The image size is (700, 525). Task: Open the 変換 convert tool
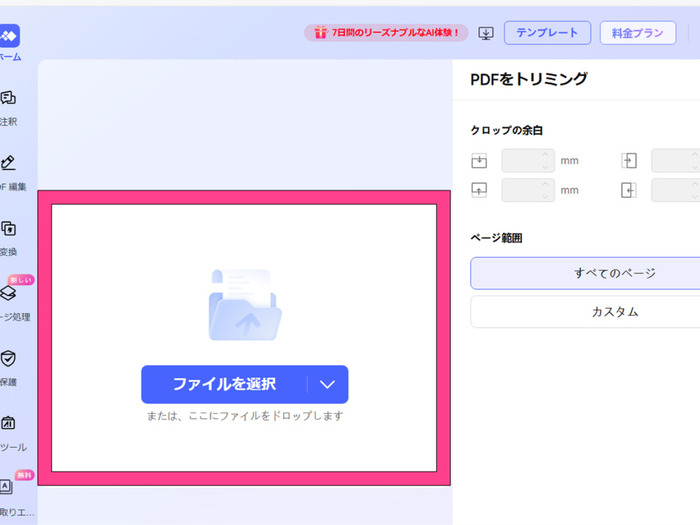pyautogui.click(x=8, y=229)
